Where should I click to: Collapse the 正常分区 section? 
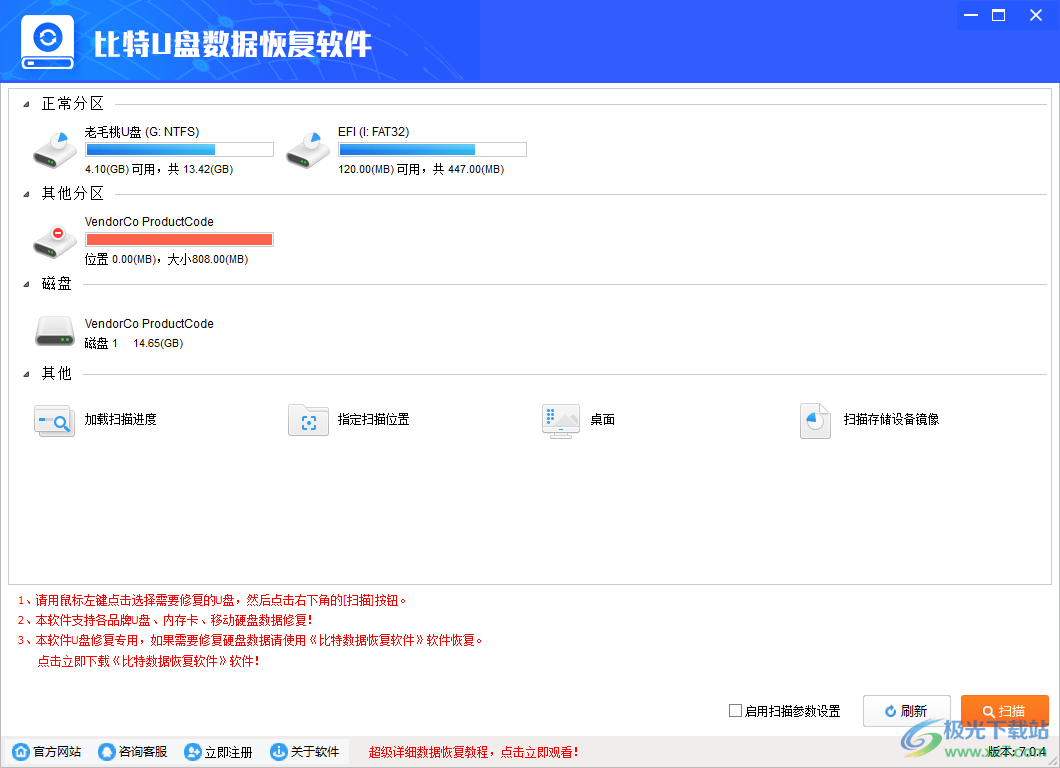click(x=26, y=104)
